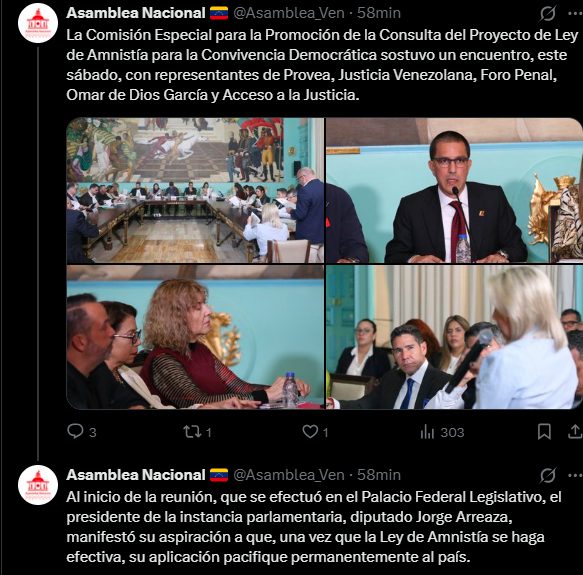
Task: Repost the first Asamblea Nacional tweet
Action: (192, 431)
